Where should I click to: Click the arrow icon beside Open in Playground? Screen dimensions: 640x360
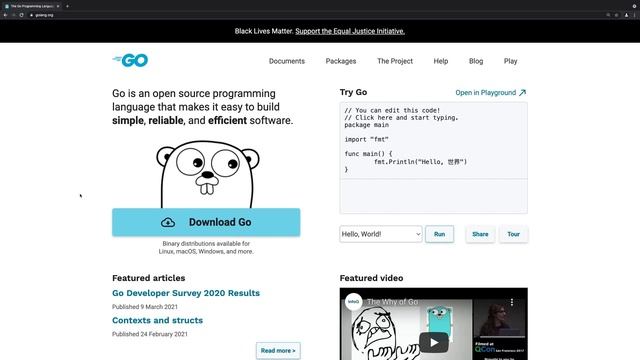click(522, 93)
